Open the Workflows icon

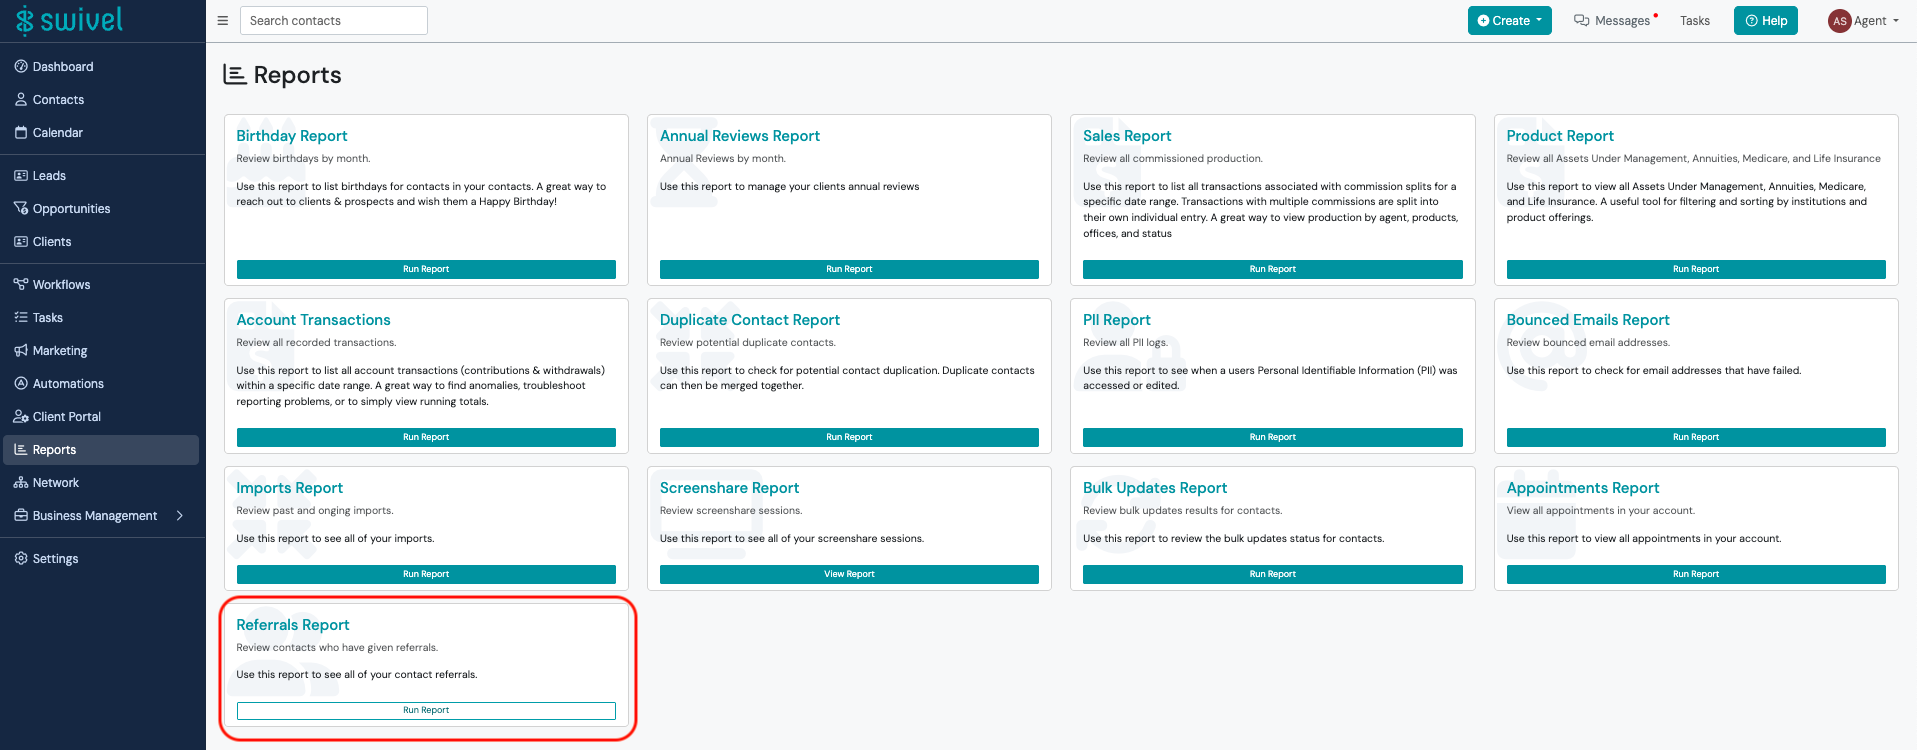pos(21,285)
